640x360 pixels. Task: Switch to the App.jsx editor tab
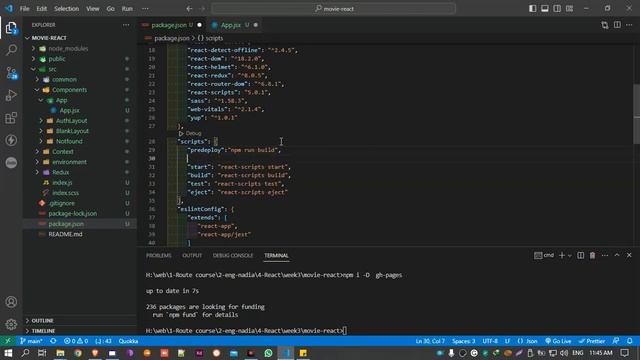pos(231,25)
